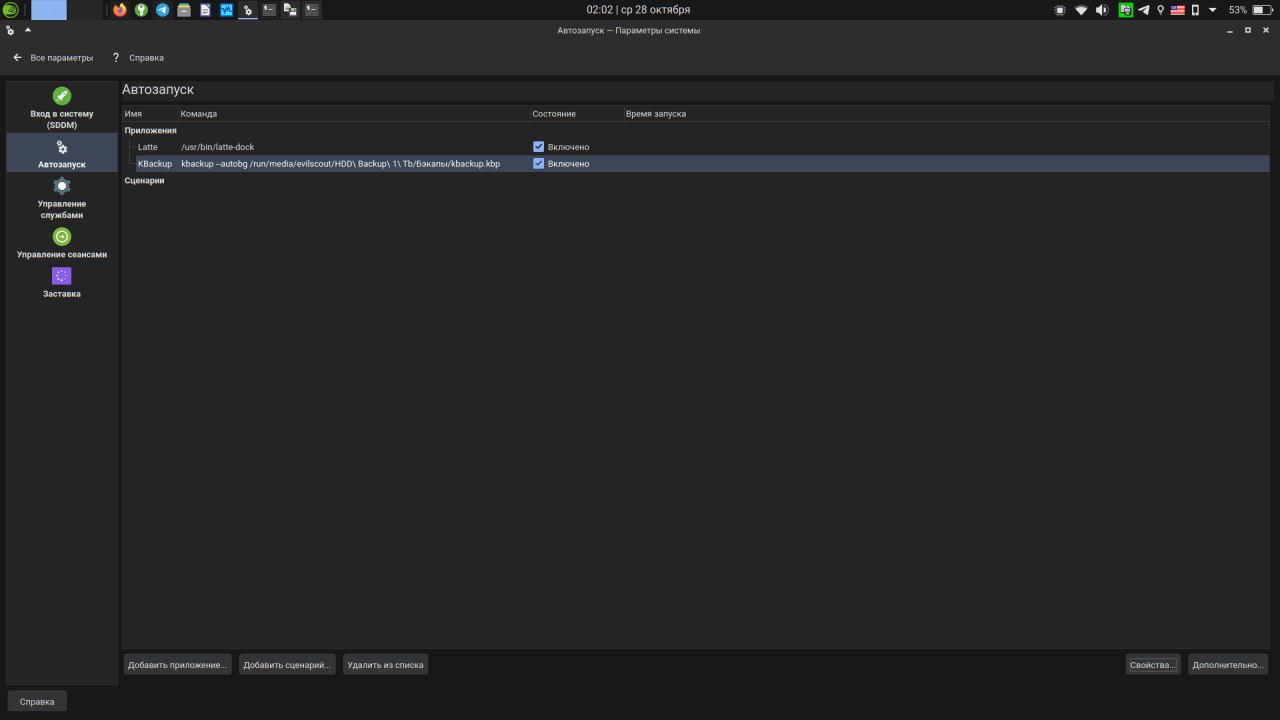
Task: Switch to the System Settings task icon
Action: [248, 10]
